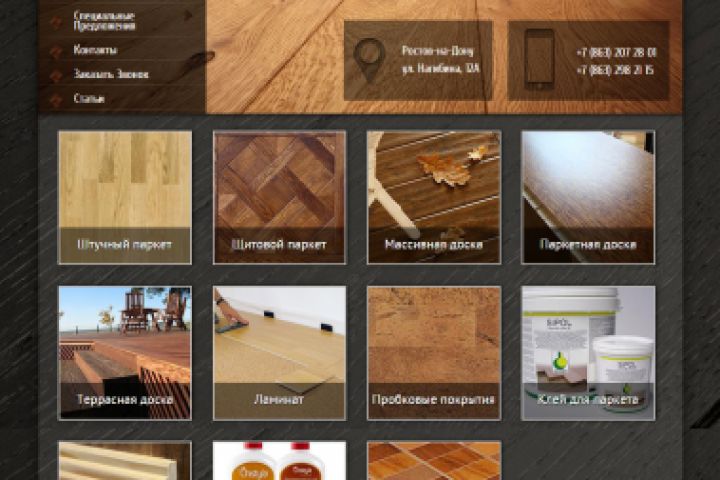
Task: Open the Ламинат category tile
Action: [x=279, y=353]
